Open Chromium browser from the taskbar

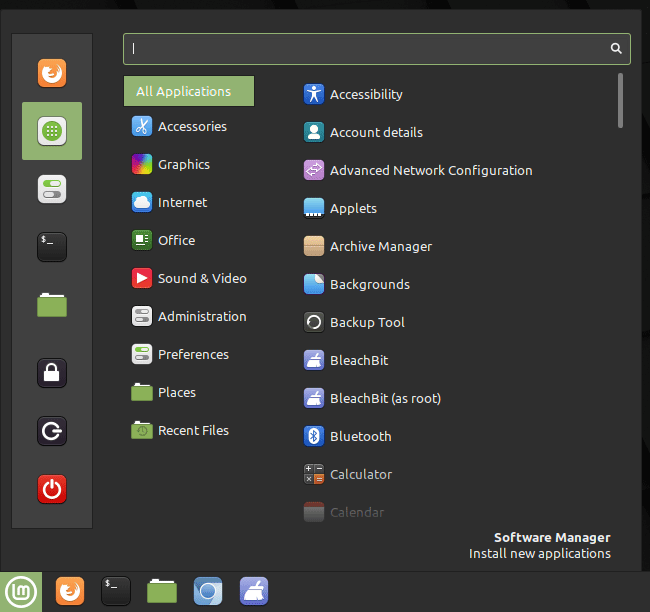tap(208, 591)
